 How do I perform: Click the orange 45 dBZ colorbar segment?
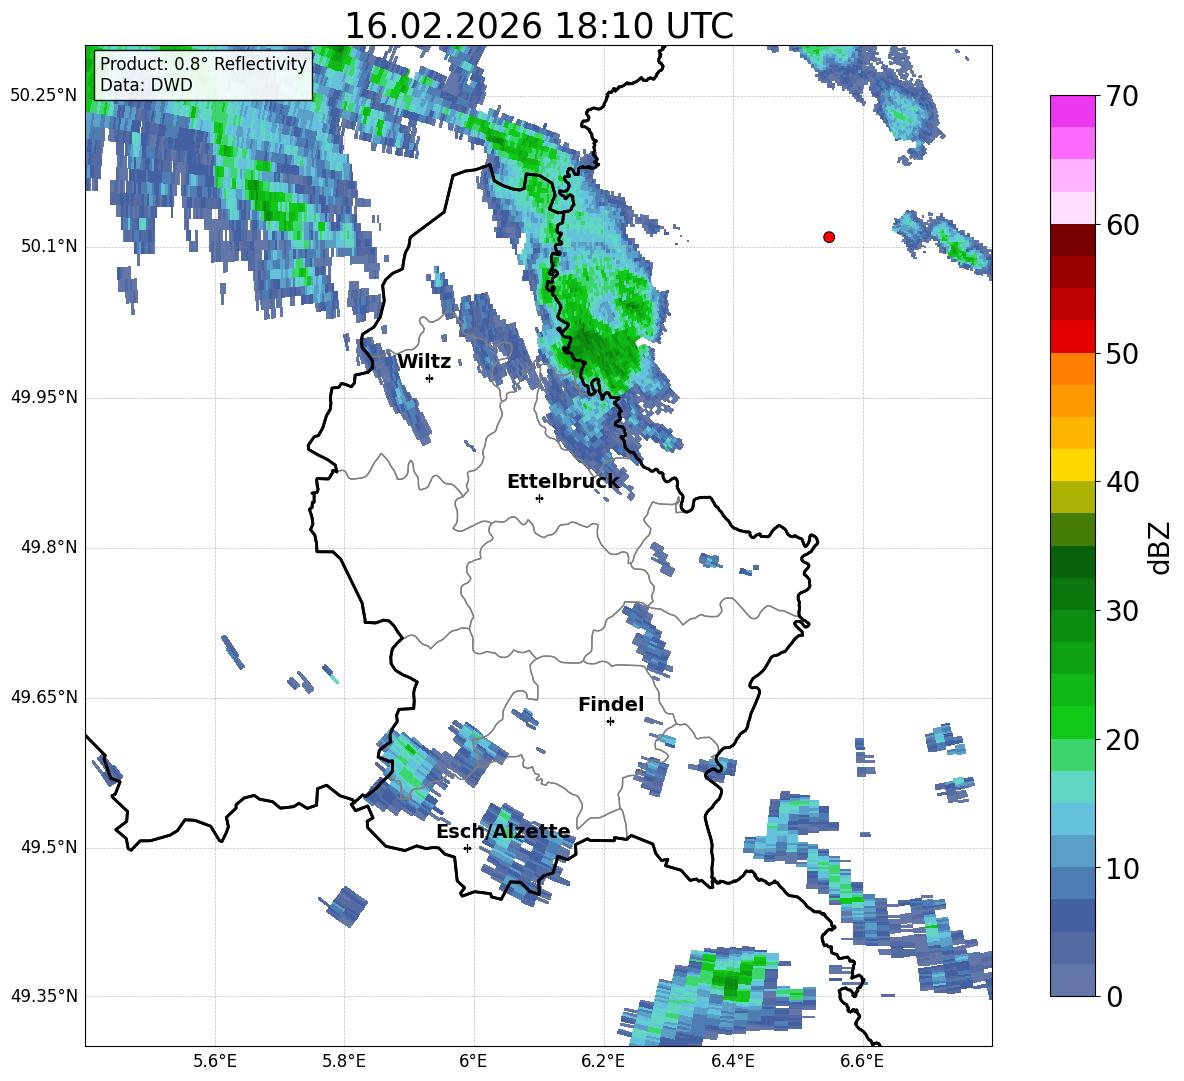click(x=1072, y=401)
